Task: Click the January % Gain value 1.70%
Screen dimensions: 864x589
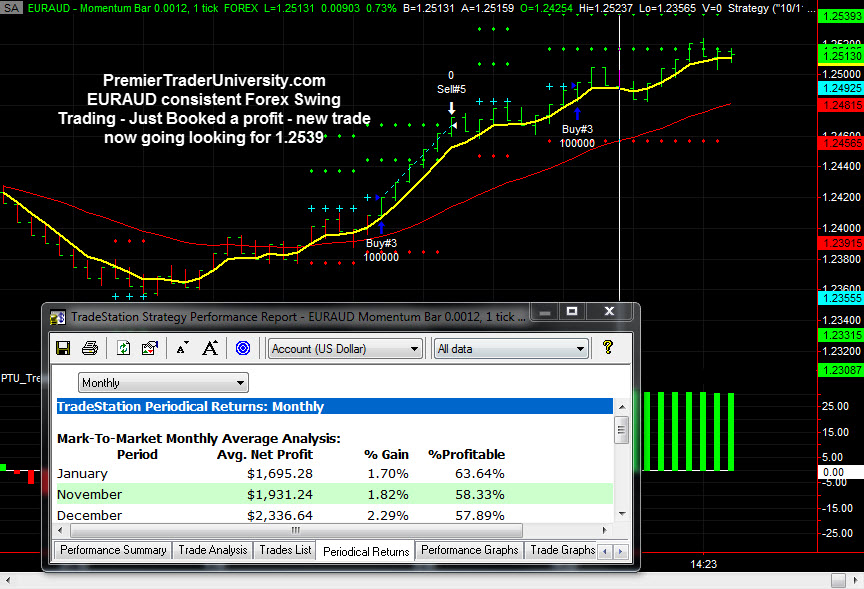Action: click(x=388, y=474)
